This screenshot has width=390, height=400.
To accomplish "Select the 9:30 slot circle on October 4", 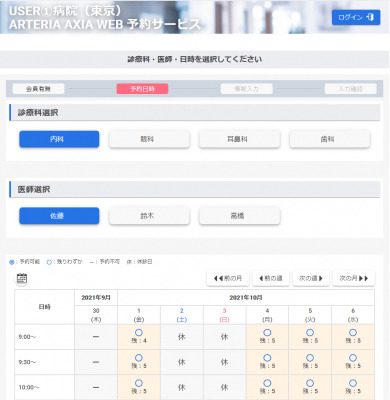I will (267, 358).
